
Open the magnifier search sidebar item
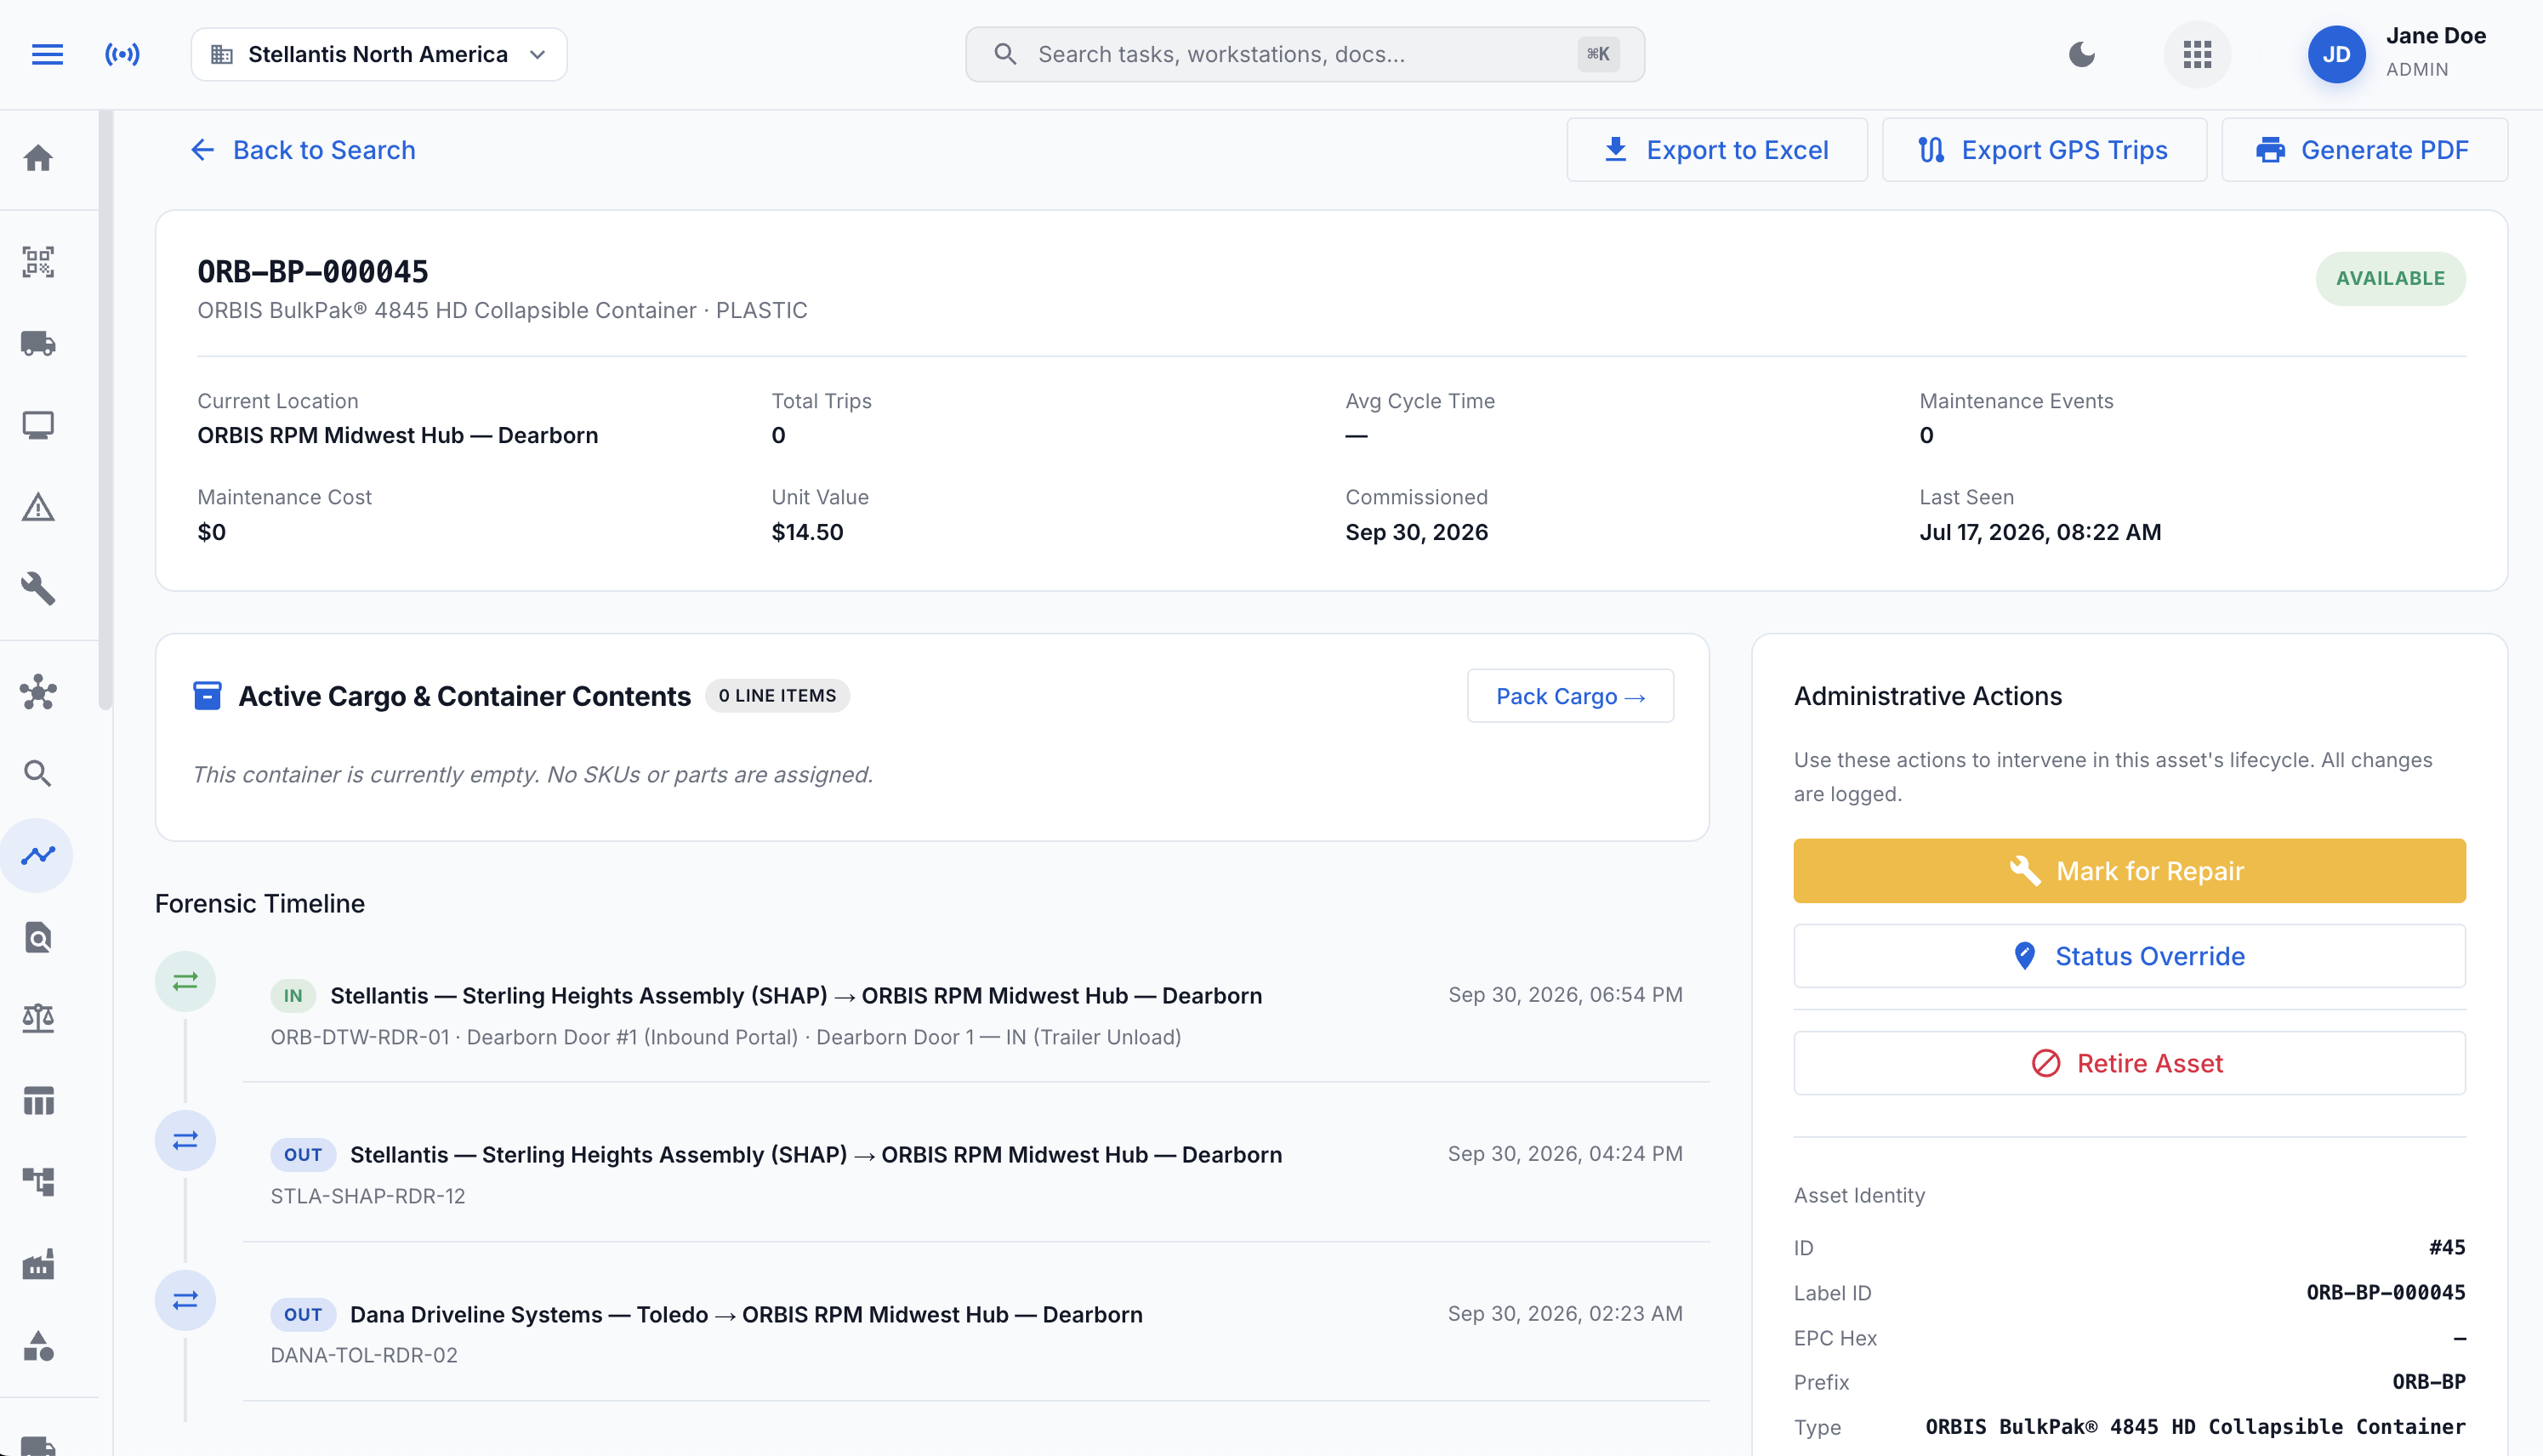[x=38, y=773]
